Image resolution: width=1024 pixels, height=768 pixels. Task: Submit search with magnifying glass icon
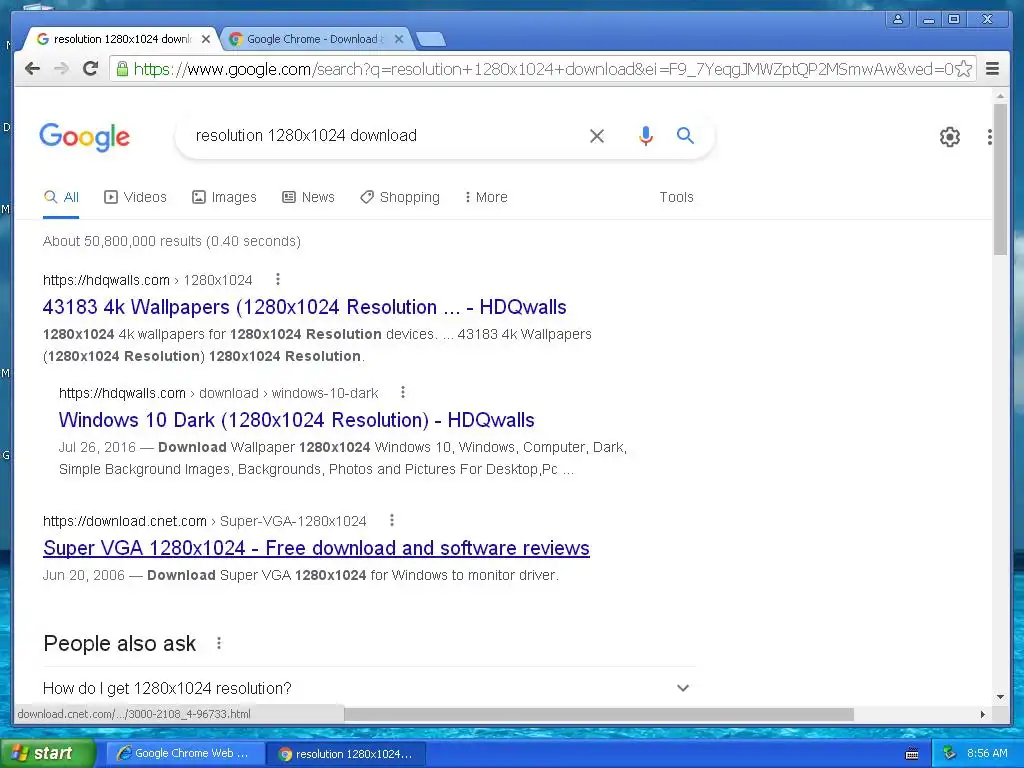pos(685,135)
